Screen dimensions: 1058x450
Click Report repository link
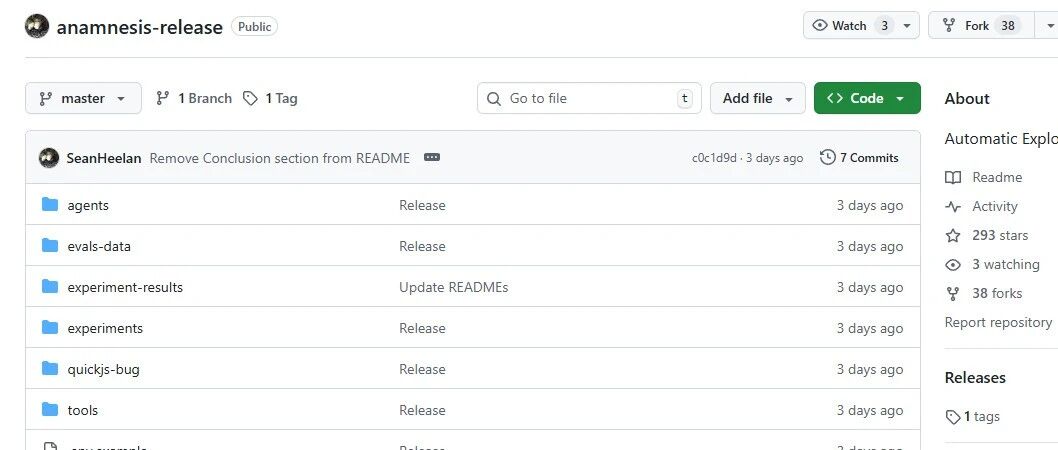998,322
